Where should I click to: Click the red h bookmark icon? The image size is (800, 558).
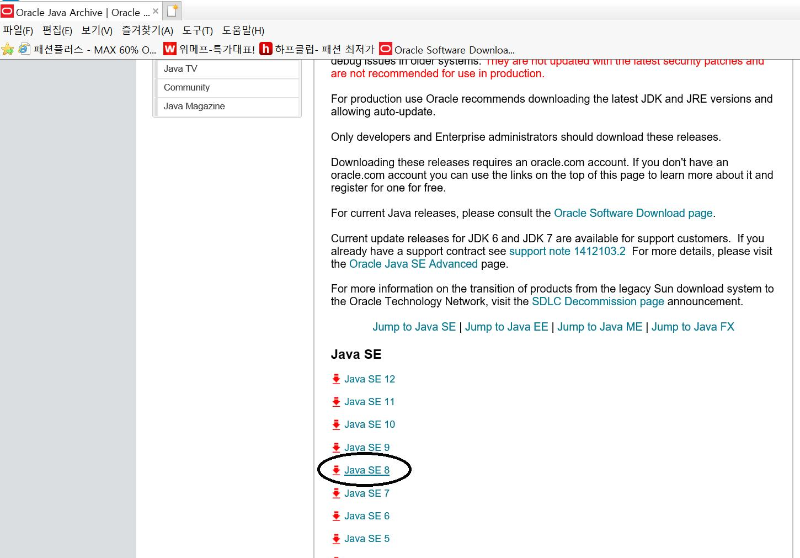(x=265, y=49)
